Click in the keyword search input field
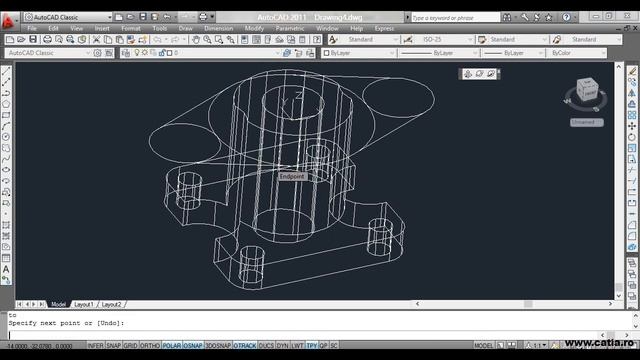The height and width of the screenshot is (360, 640). click(455, 18)
